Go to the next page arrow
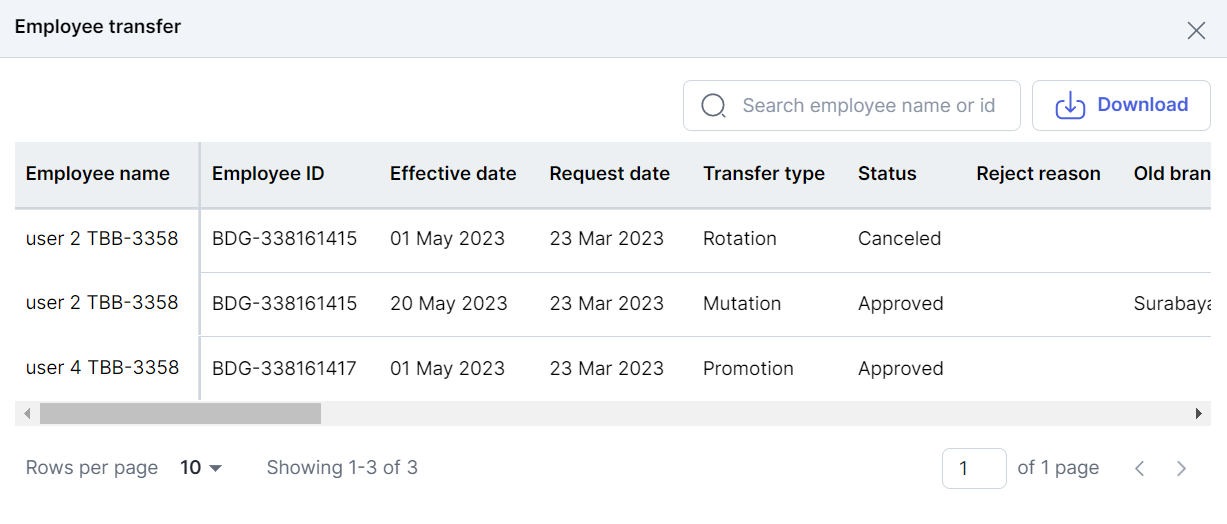 tap(1181, 468)
